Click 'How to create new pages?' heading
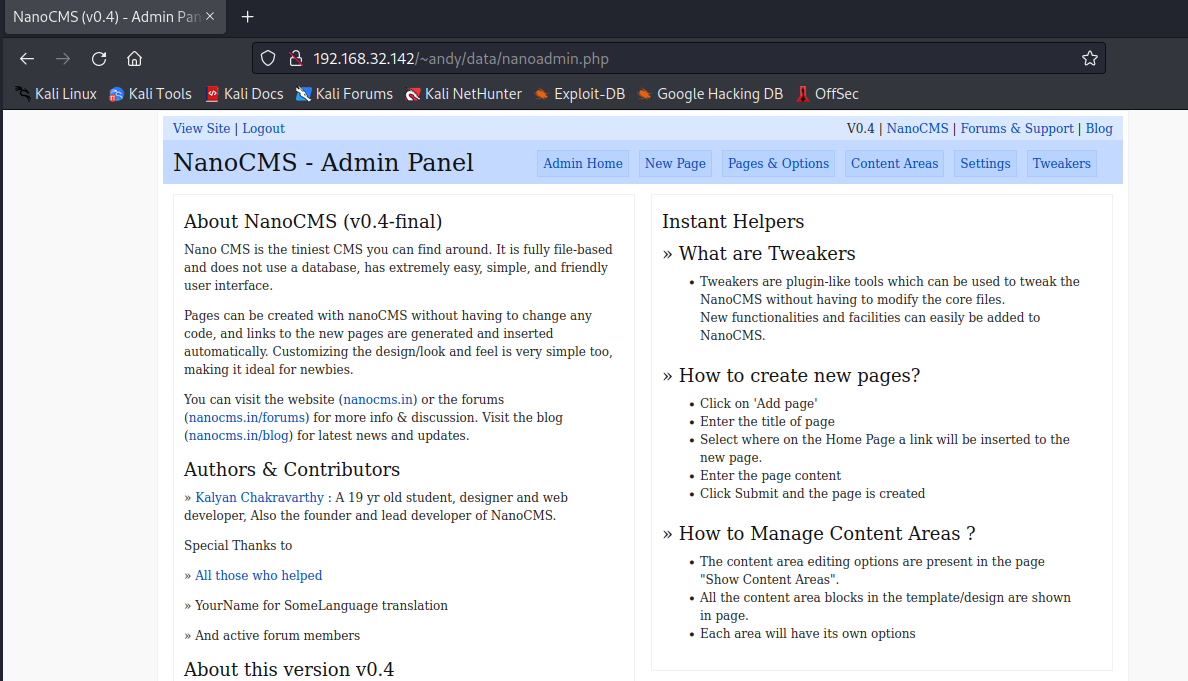1188x681 pixels. [799, 375]
